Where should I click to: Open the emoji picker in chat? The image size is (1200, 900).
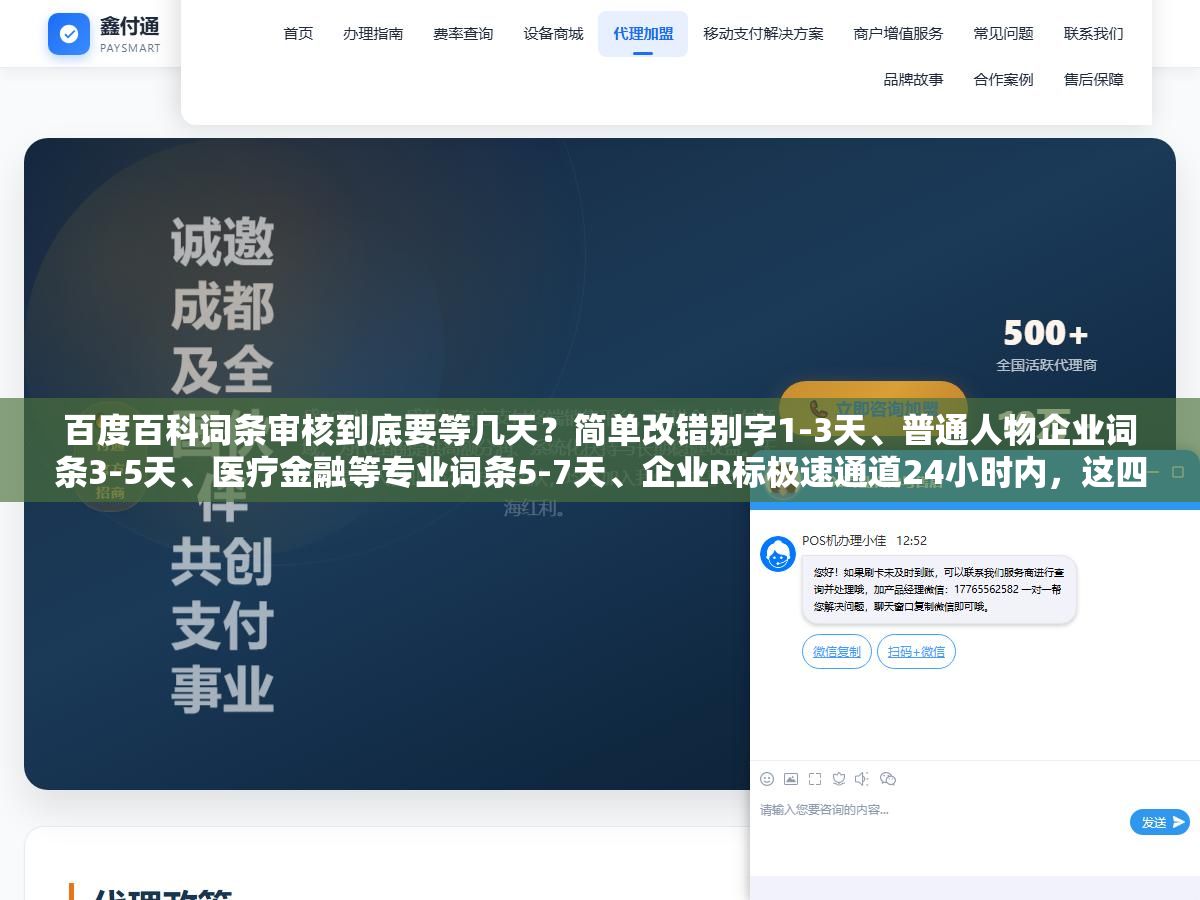767,779
